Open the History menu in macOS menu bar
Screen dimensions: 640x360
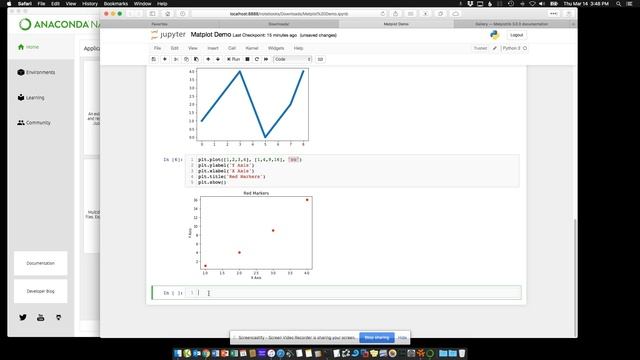point(90,4)
